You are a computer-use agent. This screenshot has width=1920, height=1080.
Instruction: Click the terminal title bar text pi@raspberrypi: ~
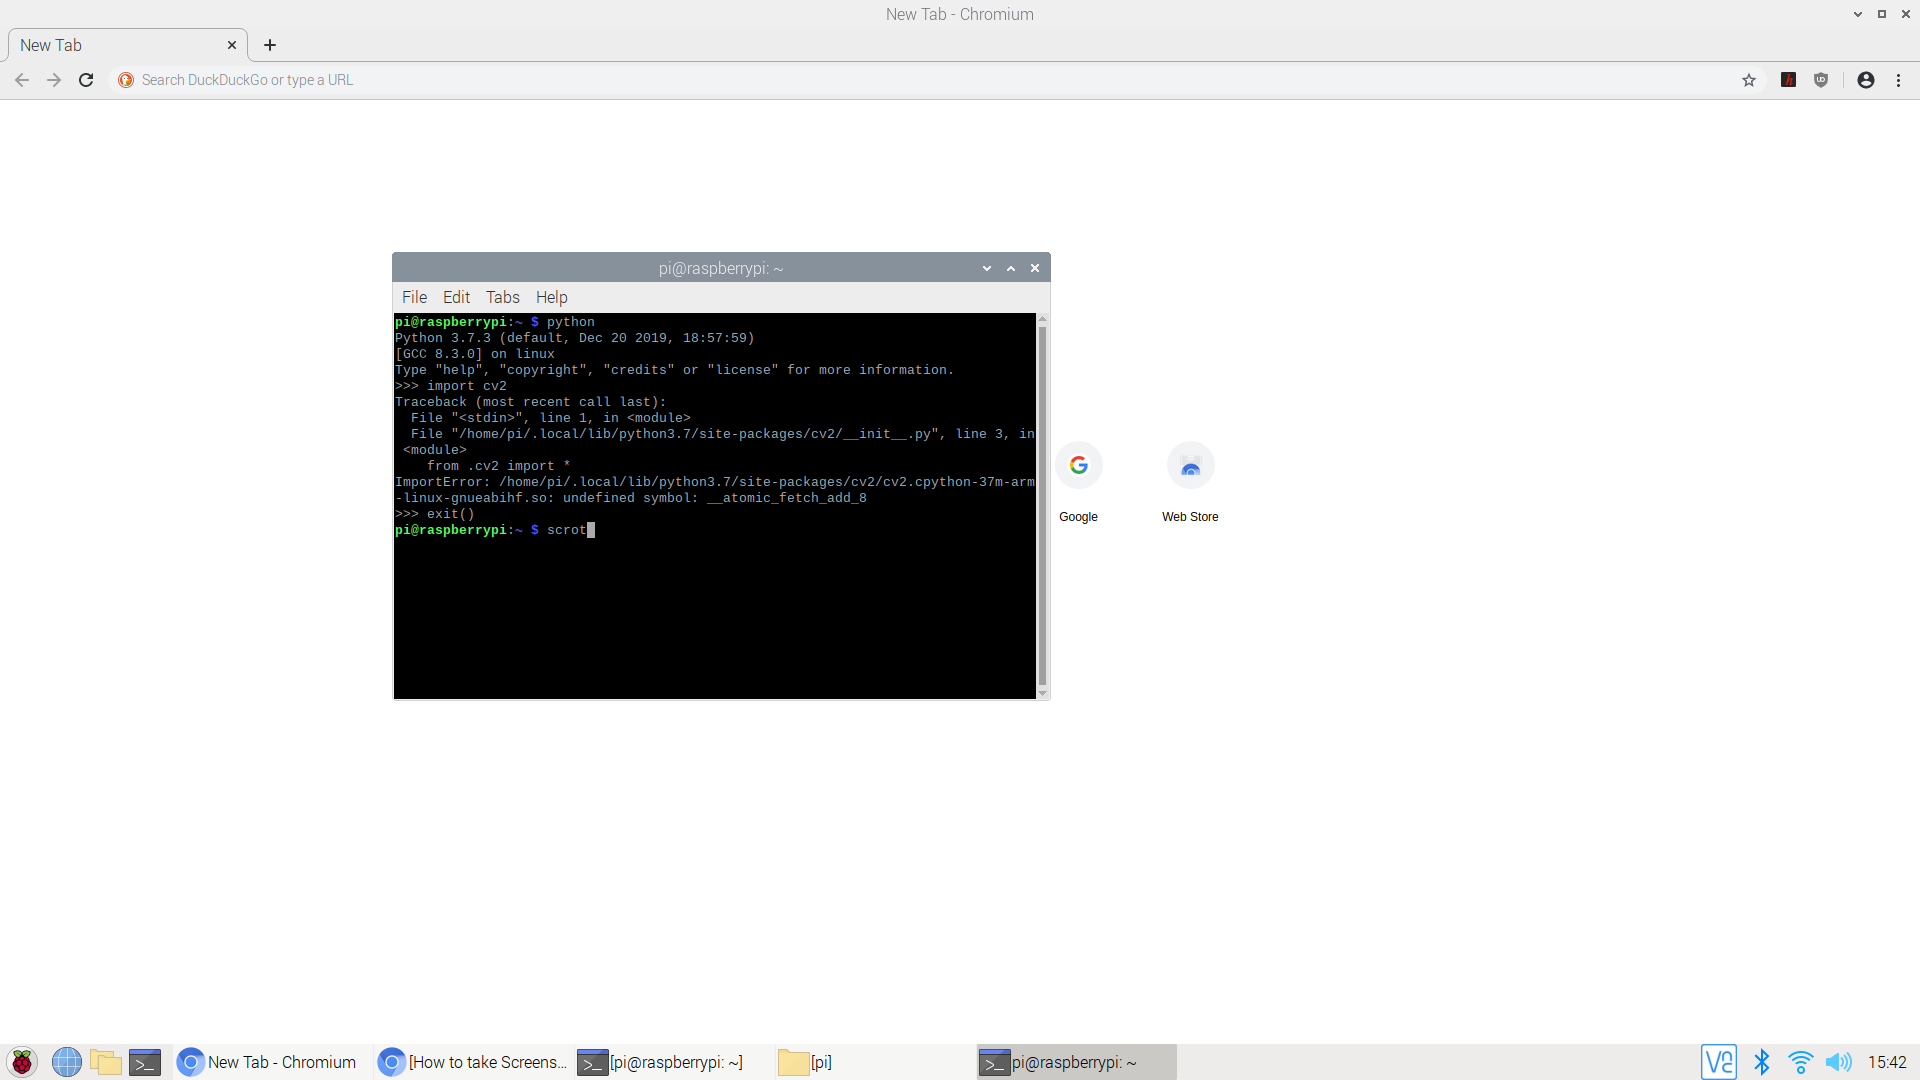(721, 268)
